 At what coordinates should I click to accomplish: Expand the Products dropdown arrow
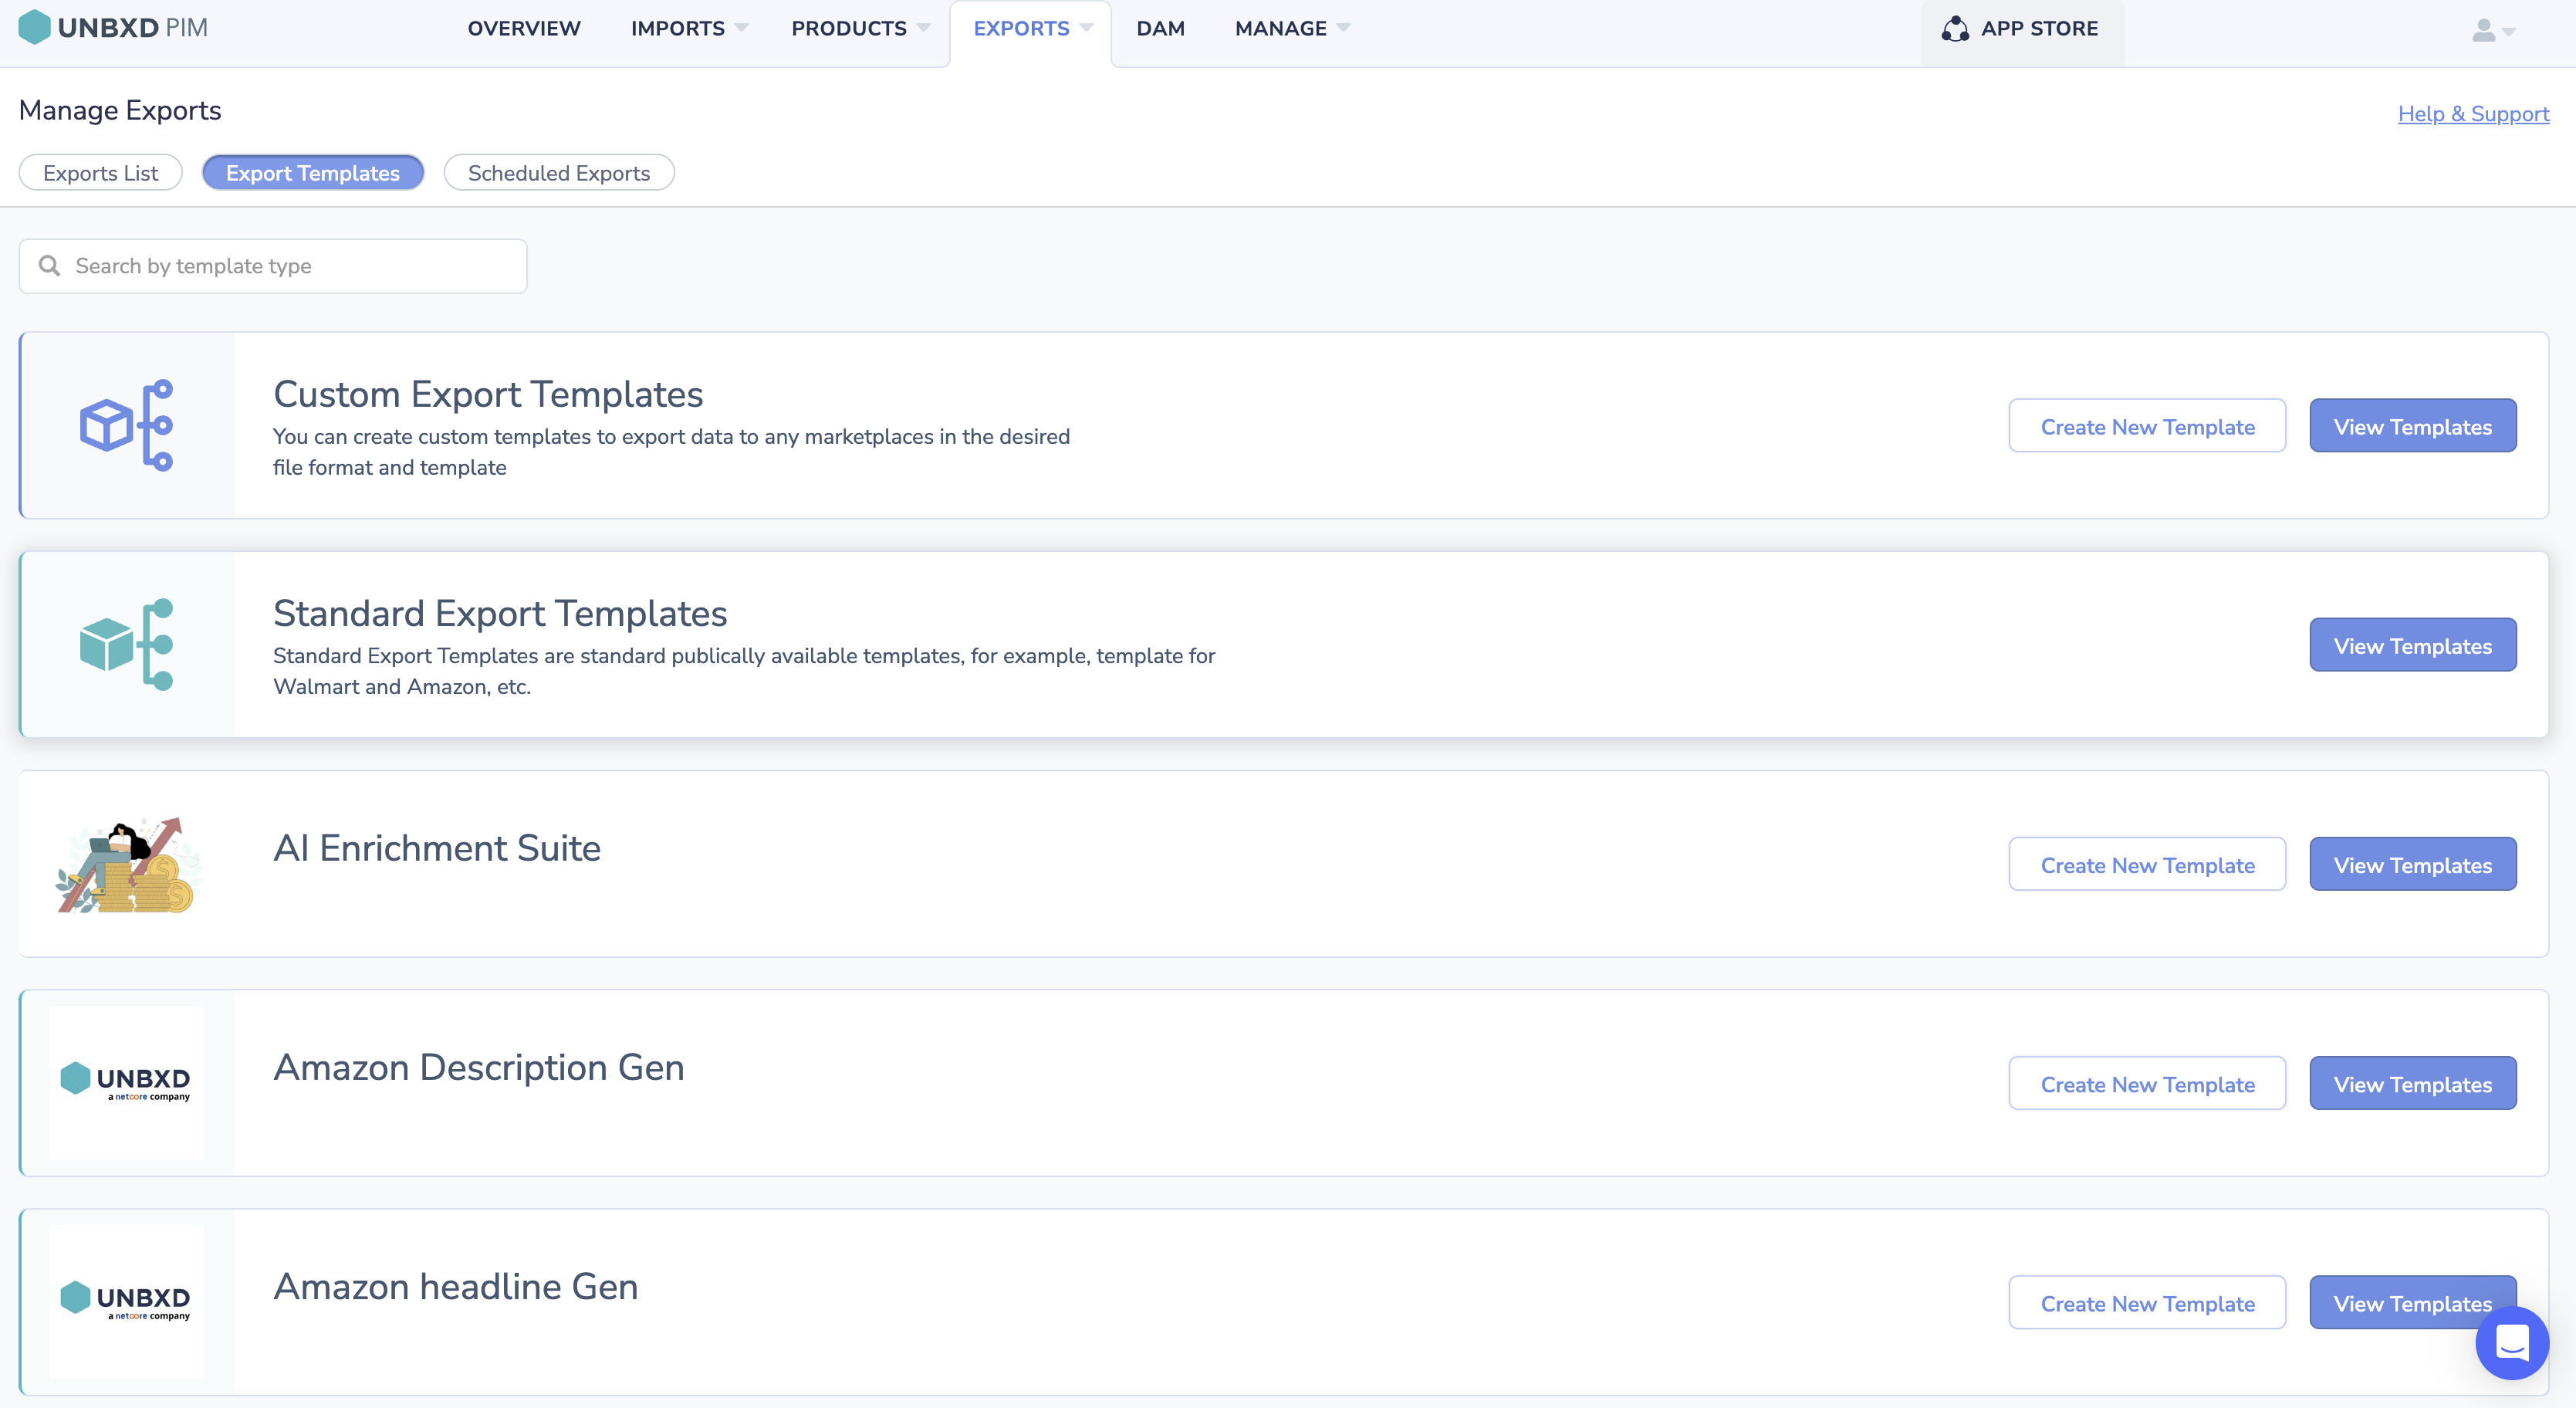tap(923, 28)
